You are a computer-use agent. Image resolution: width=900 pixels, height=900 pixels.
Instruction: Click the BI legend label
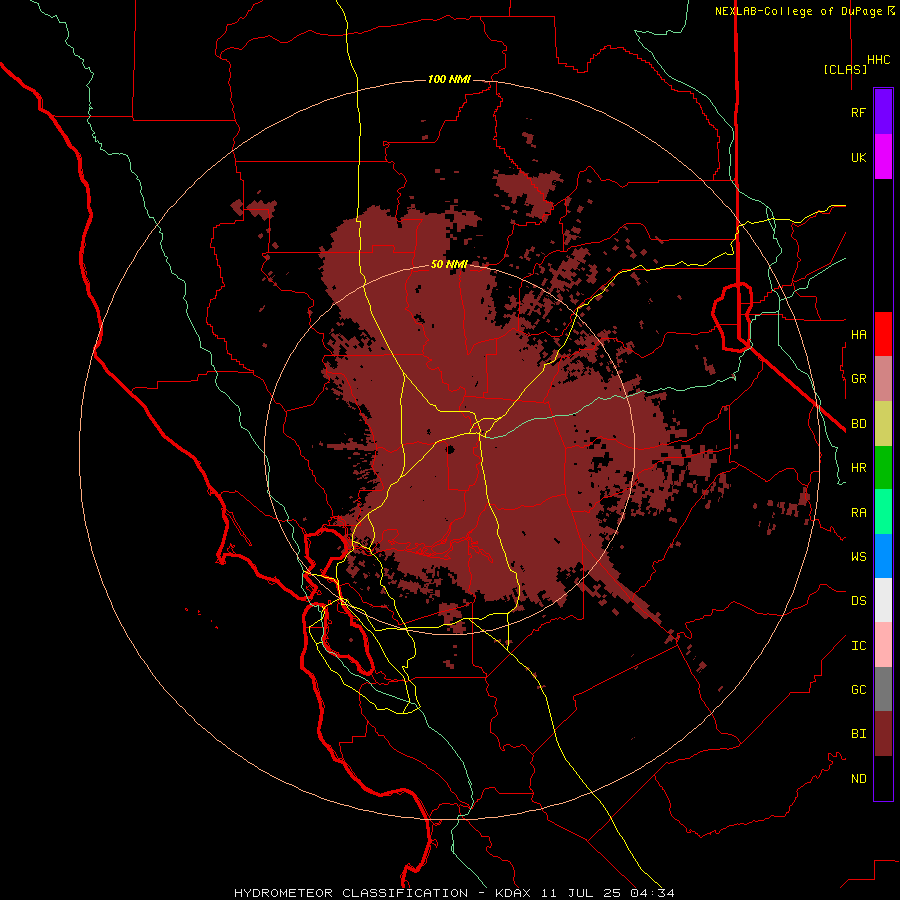[858, 734]
